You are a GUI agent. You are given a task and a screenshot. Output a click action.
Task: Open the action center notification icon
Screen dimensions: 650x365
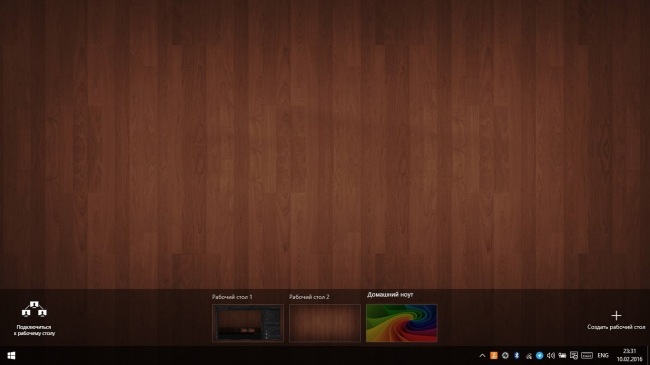tap(574, 355)
